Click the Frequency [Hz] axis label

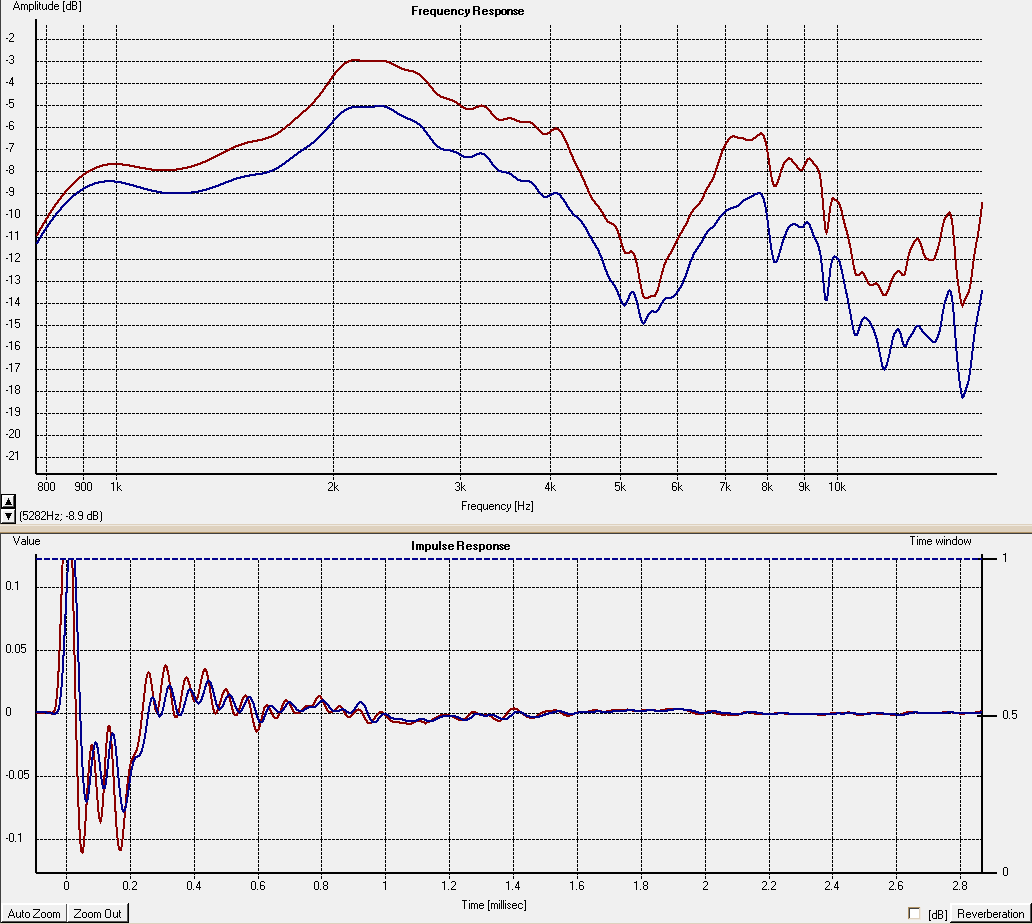497,506
